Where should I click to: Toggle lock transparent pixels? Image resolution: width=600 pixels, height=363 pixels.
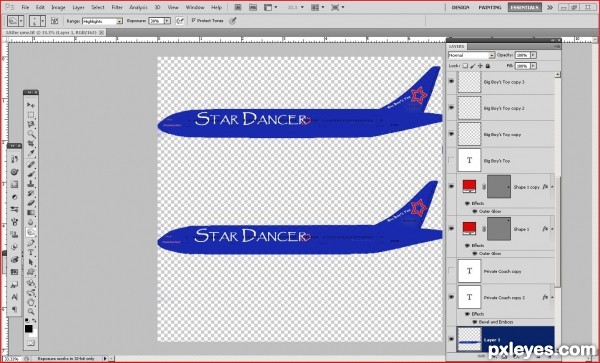[x=465, y=66]
